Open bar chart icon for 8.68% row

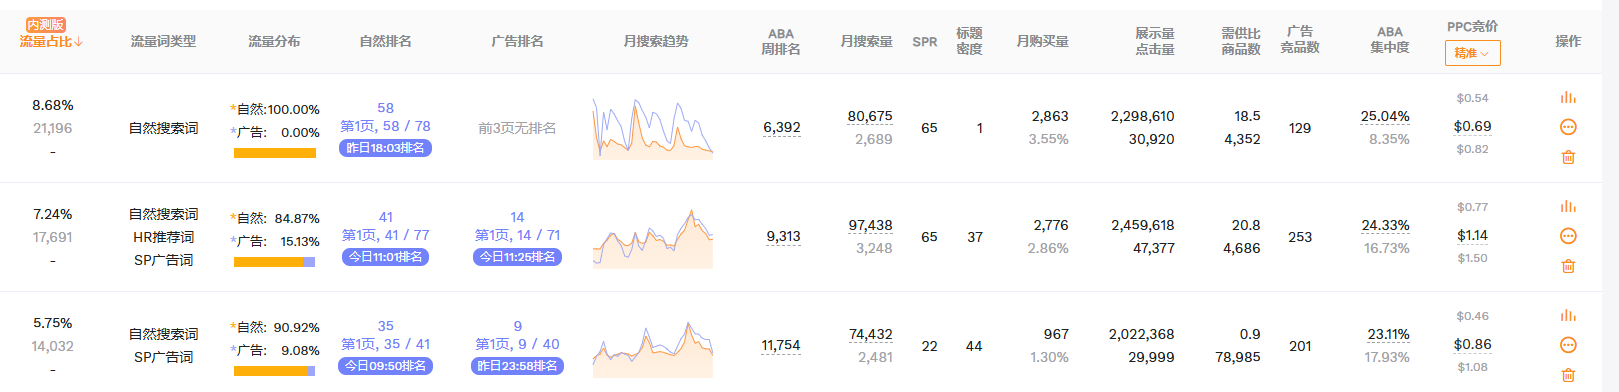(x=1568, y=98)
